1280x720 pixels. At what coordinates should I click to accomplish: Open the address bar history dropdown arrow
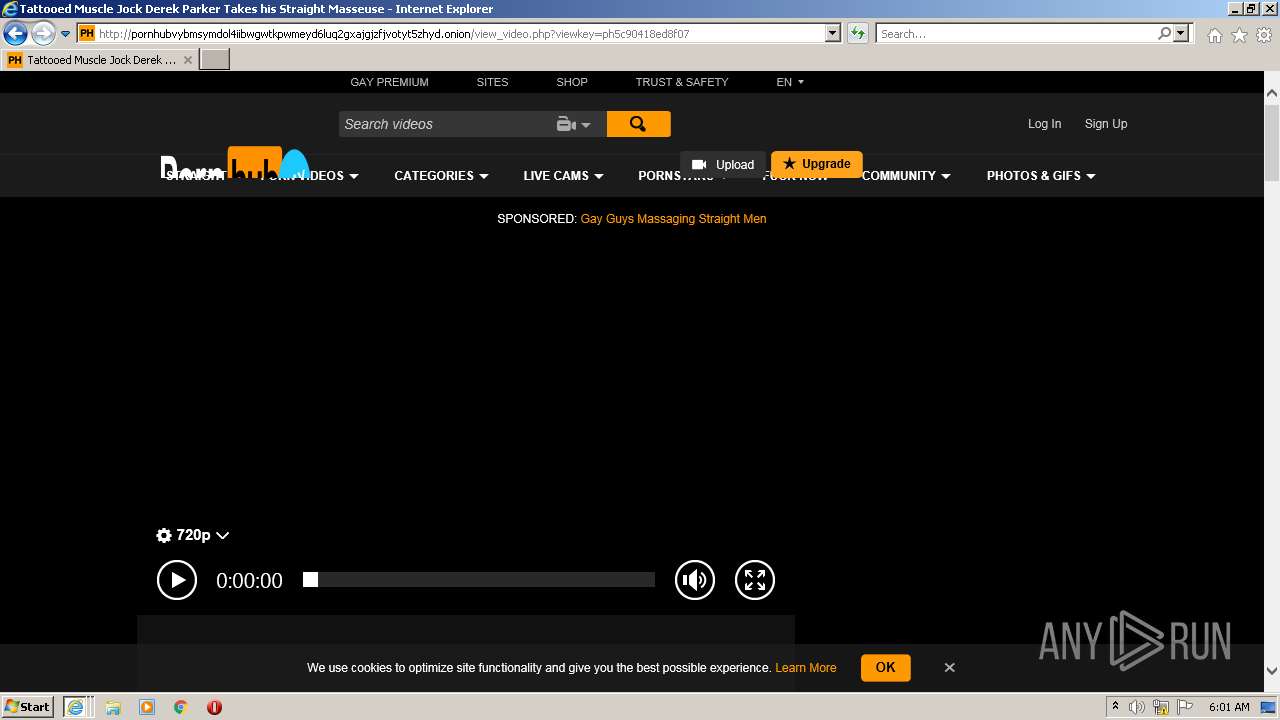[833, 33]
